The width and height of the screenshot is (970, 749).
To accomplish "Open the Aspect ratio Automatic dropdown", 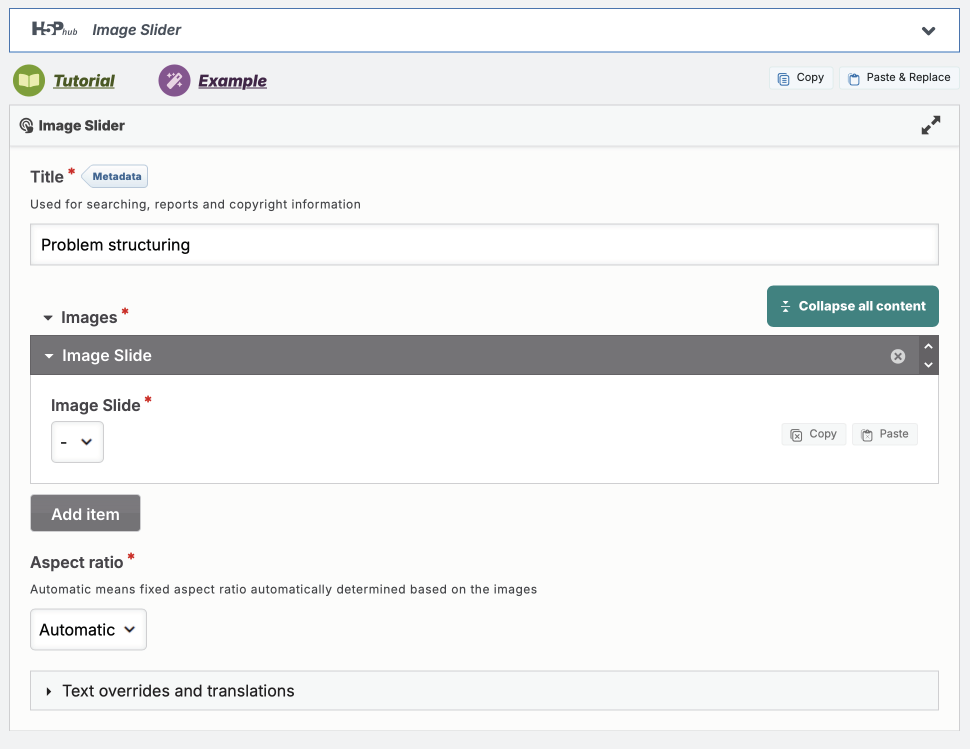I will point(88,630).
